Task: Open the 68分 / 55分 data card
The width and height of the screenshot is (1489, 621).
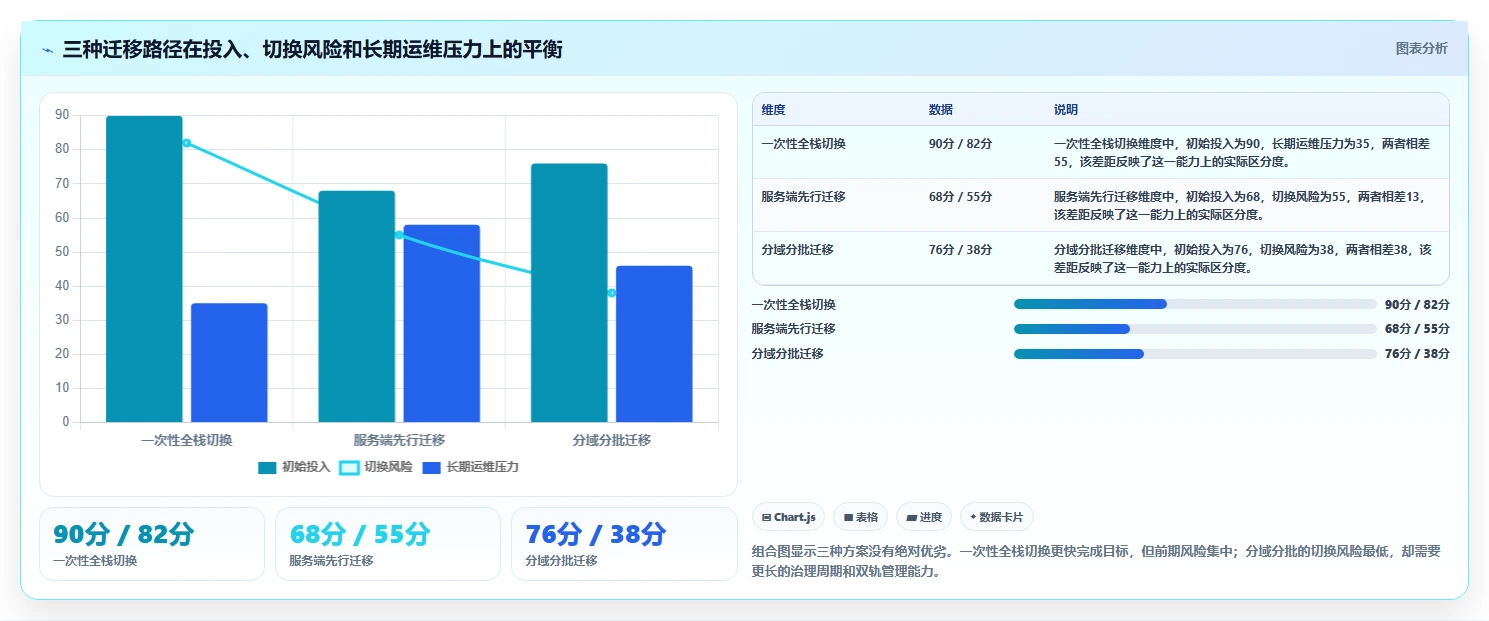Action: click(388, 544)
